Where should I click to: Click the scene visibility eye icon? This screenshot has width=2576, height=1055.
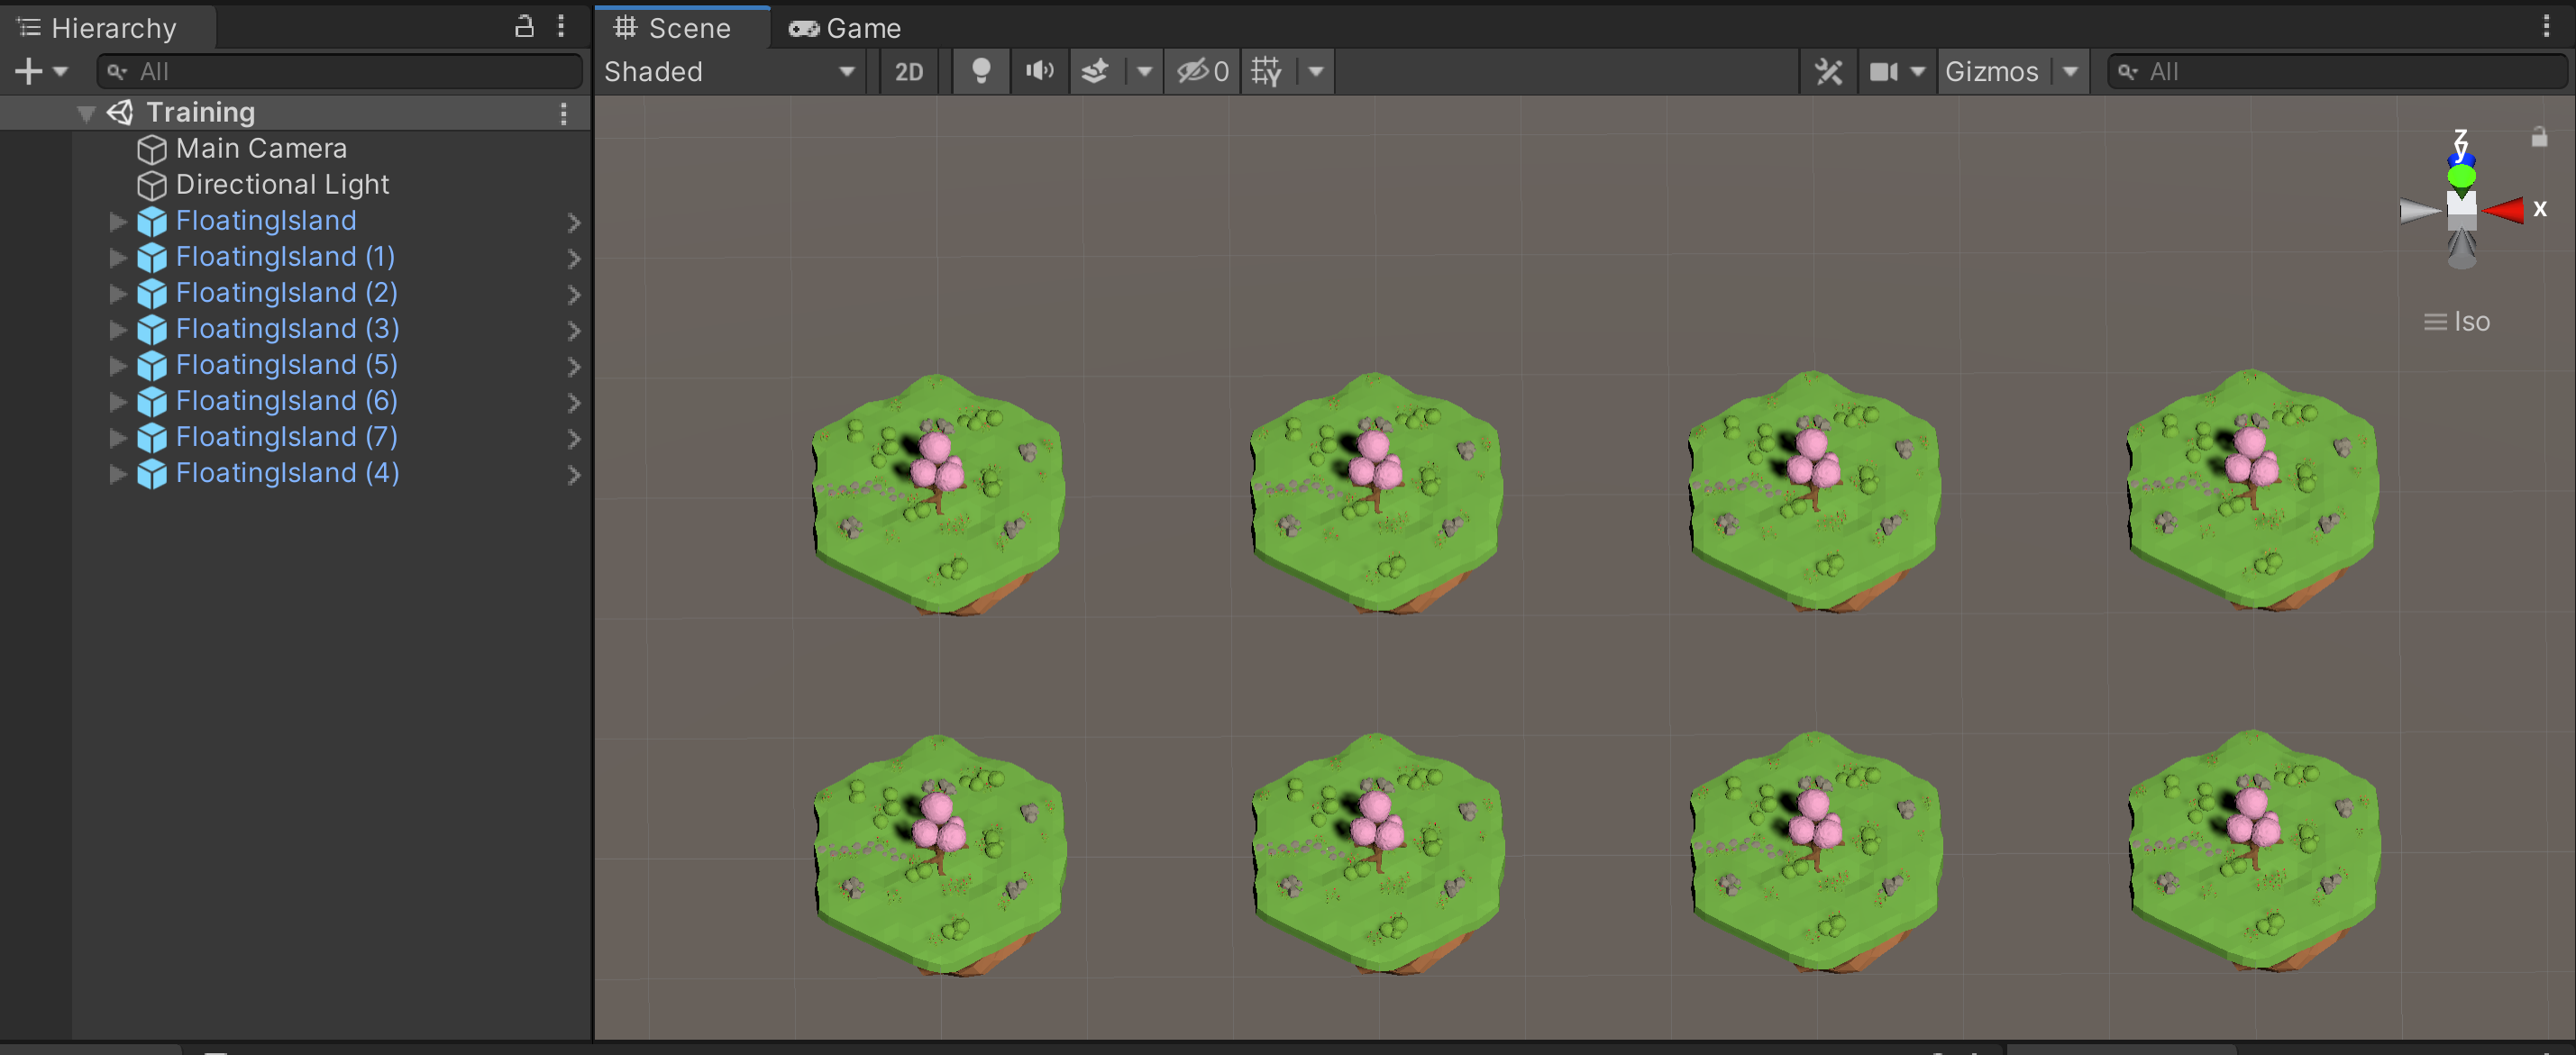tap(1196, 71)
